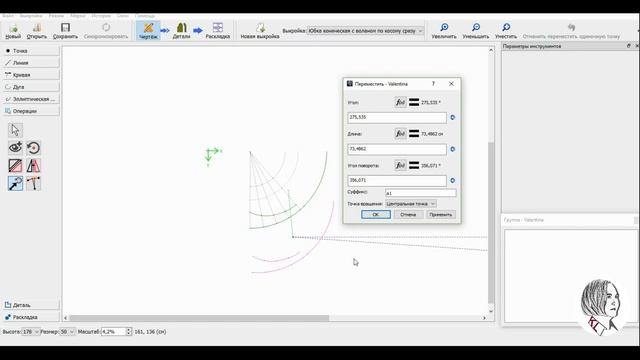The width and height of the screenshot is (640, 360).
Task: Create Новая выкройка pattern piece
Action: (x=260, y=31)
